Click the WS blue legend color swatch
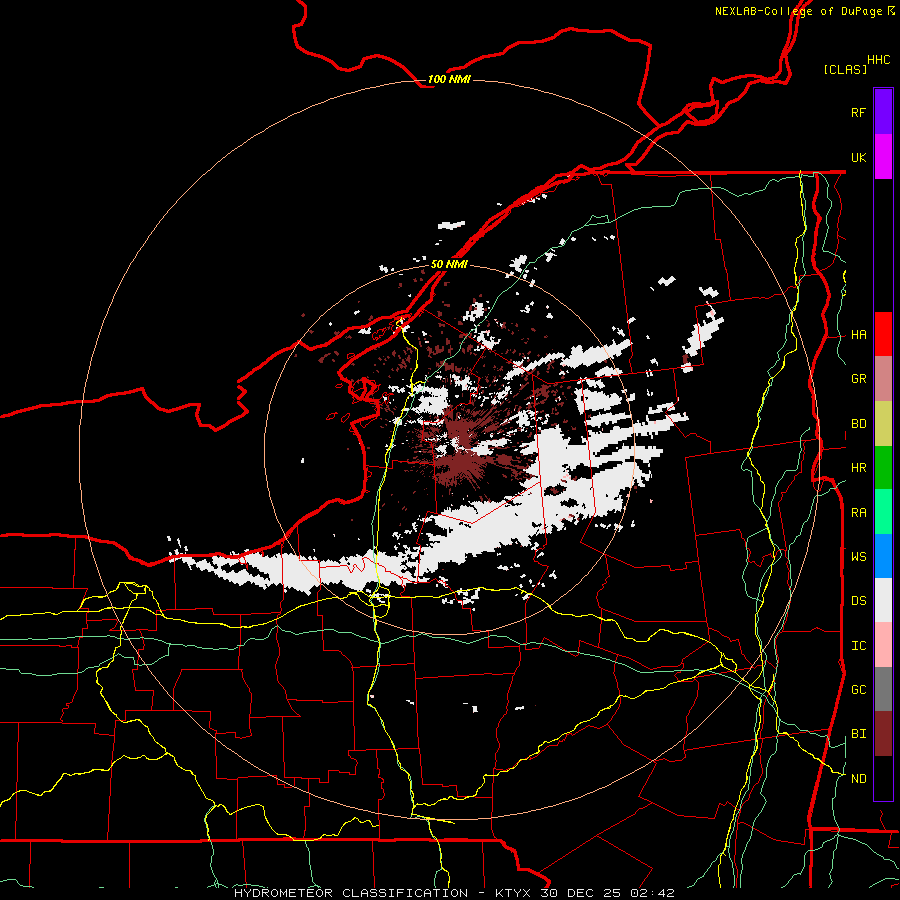The image size is (900, 900). 883,556
